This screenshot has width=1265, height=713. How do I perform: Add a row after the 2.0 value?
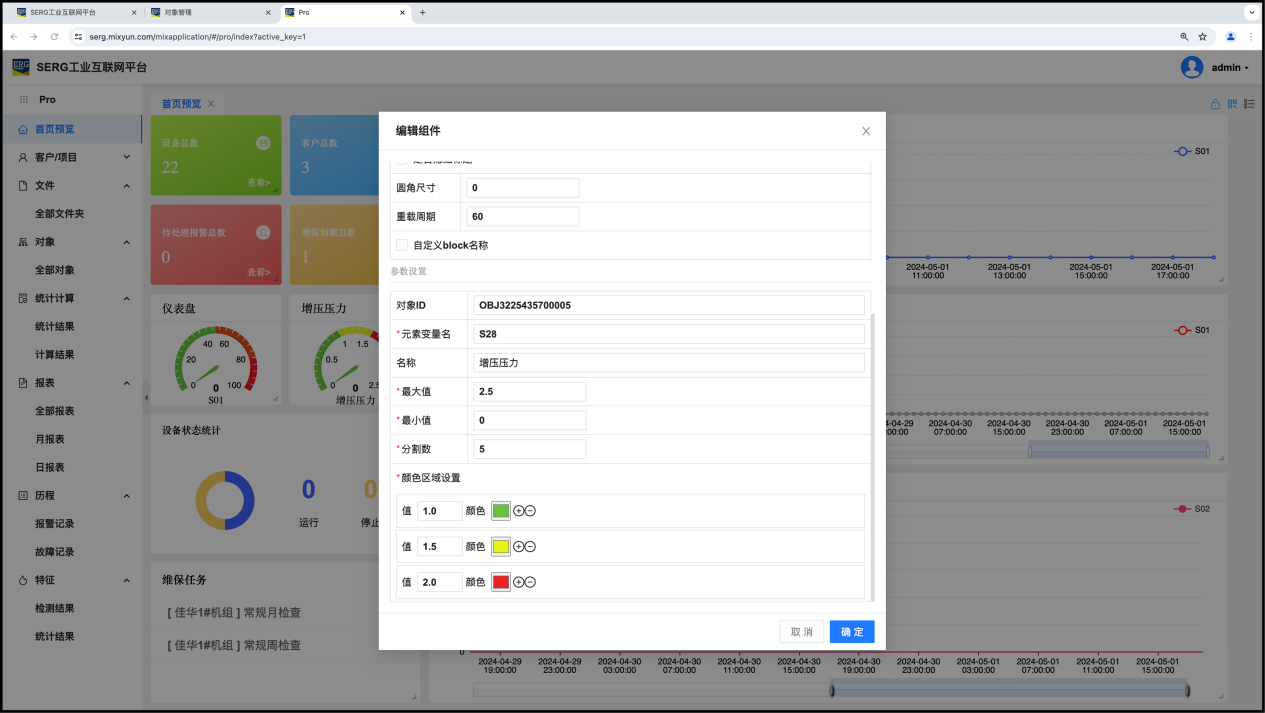[x=519, y=582]
